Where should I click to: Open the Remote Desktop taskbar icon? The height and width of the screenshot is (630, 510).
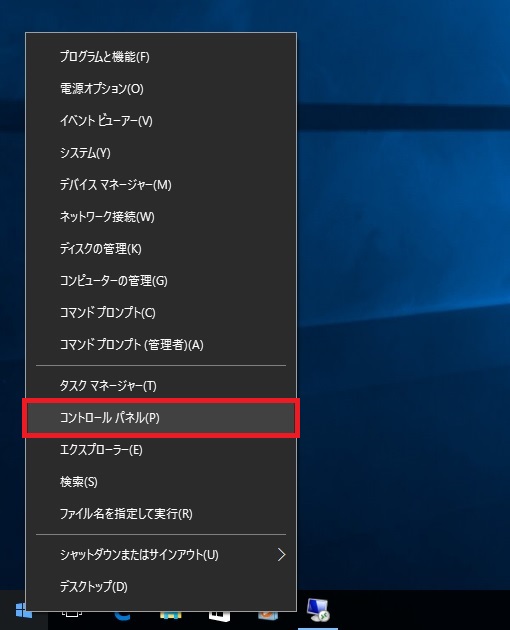pos(317,610)
